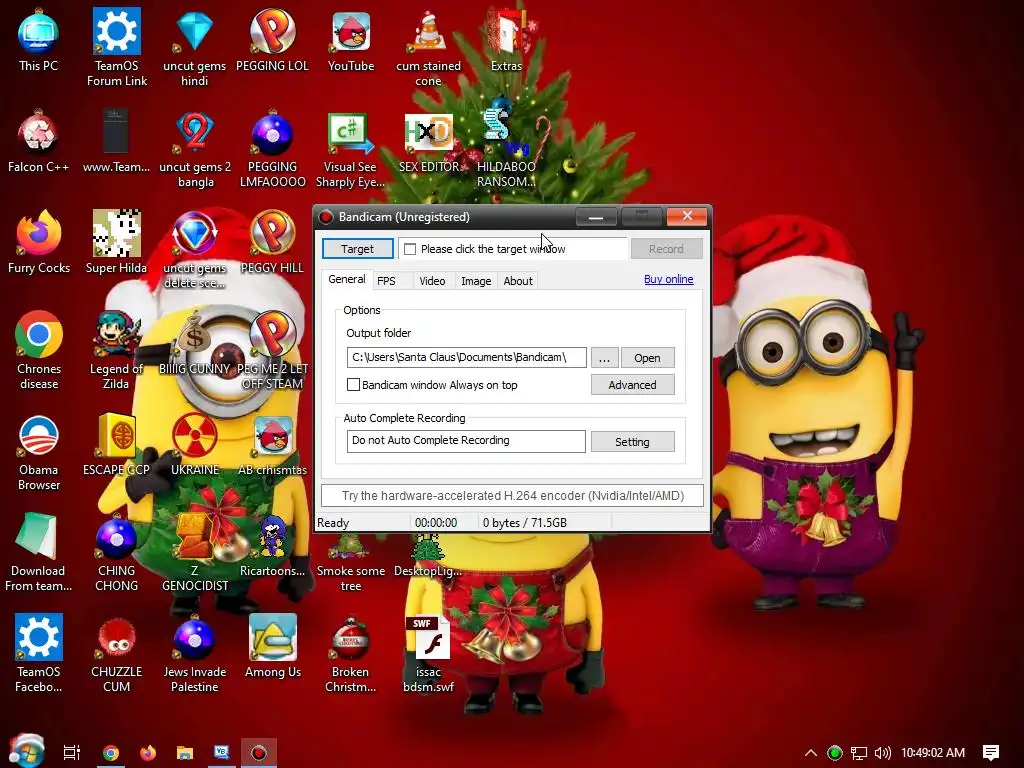Click the 10:49:02 AM taskbar clock
The image size is (1024, 768).
pos(933,752)
